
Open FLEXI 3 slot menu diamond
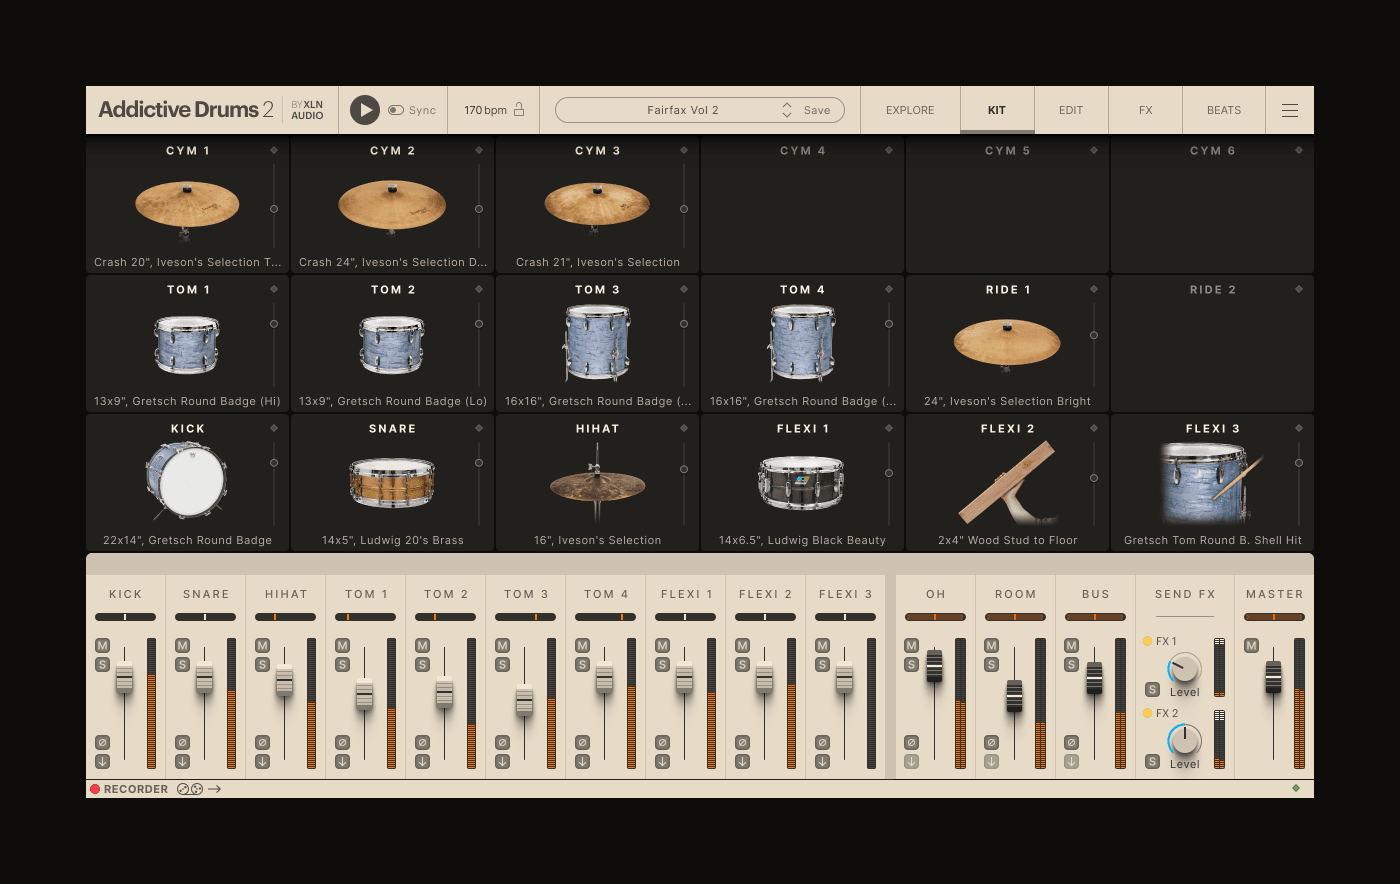1299,428
